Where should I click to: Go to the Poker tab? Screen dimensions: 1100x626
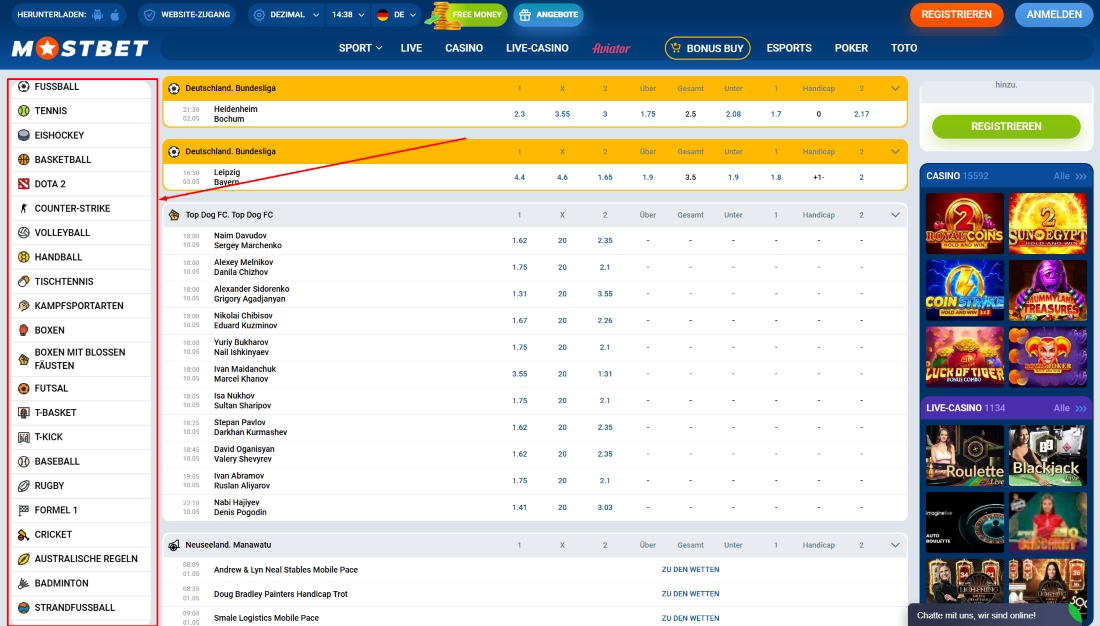coord(851,48)
